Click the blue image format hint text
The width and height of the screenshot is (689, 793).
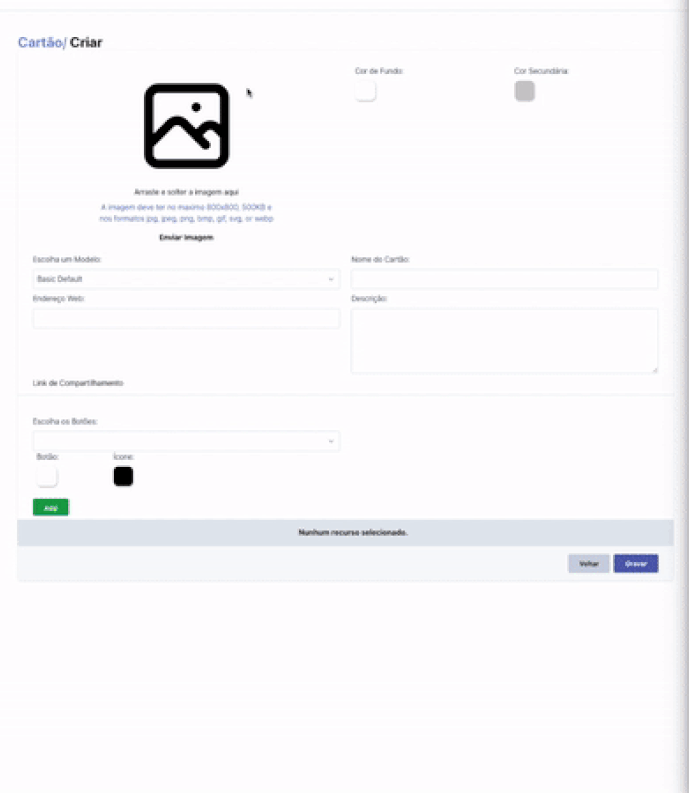[x=186, y=213]
